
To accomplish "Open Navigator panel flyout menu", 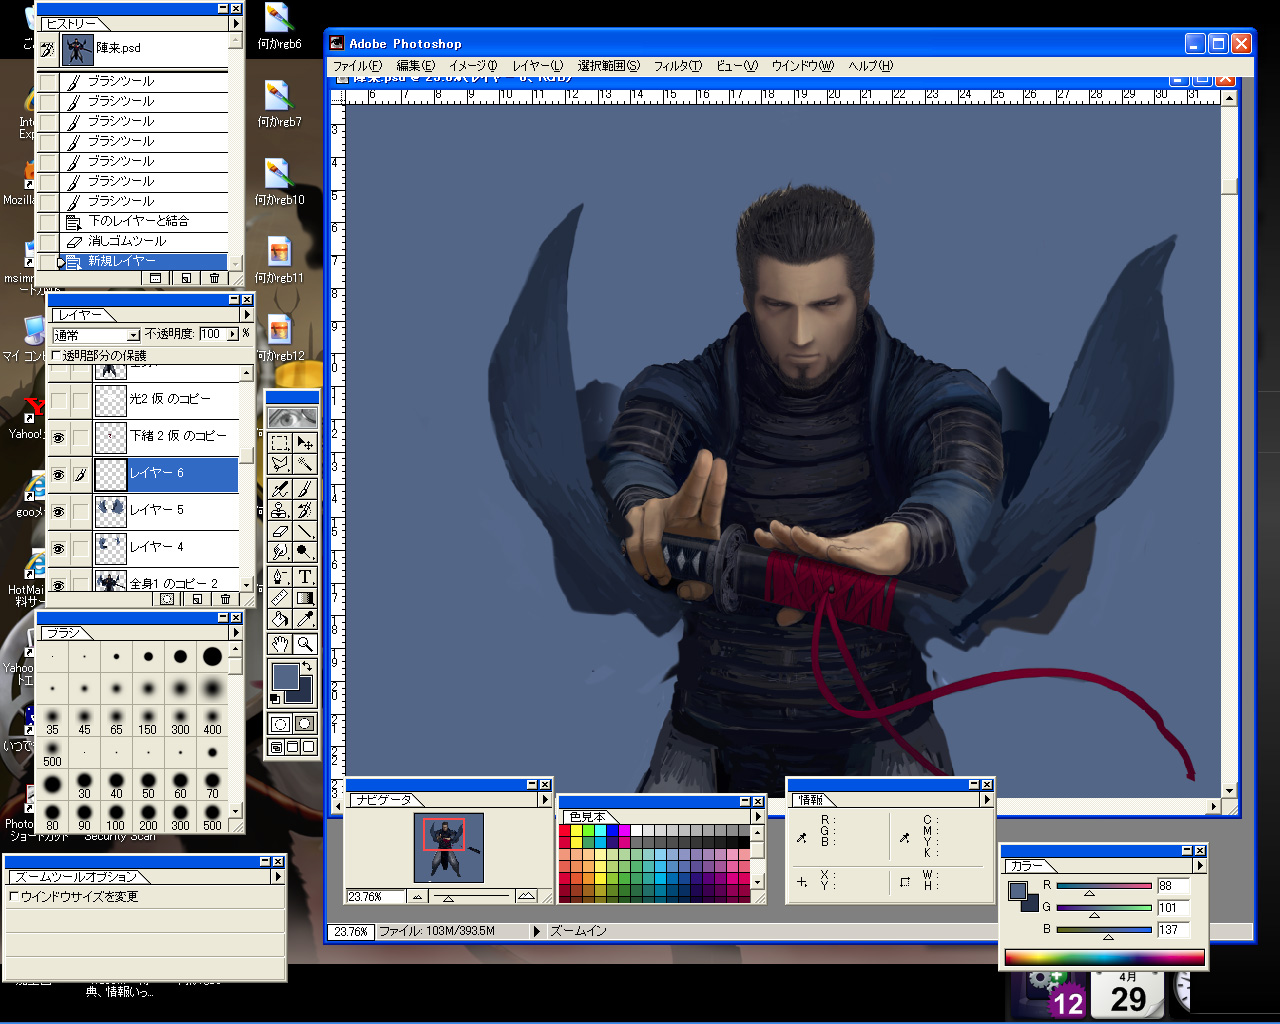I will point(545,799).
